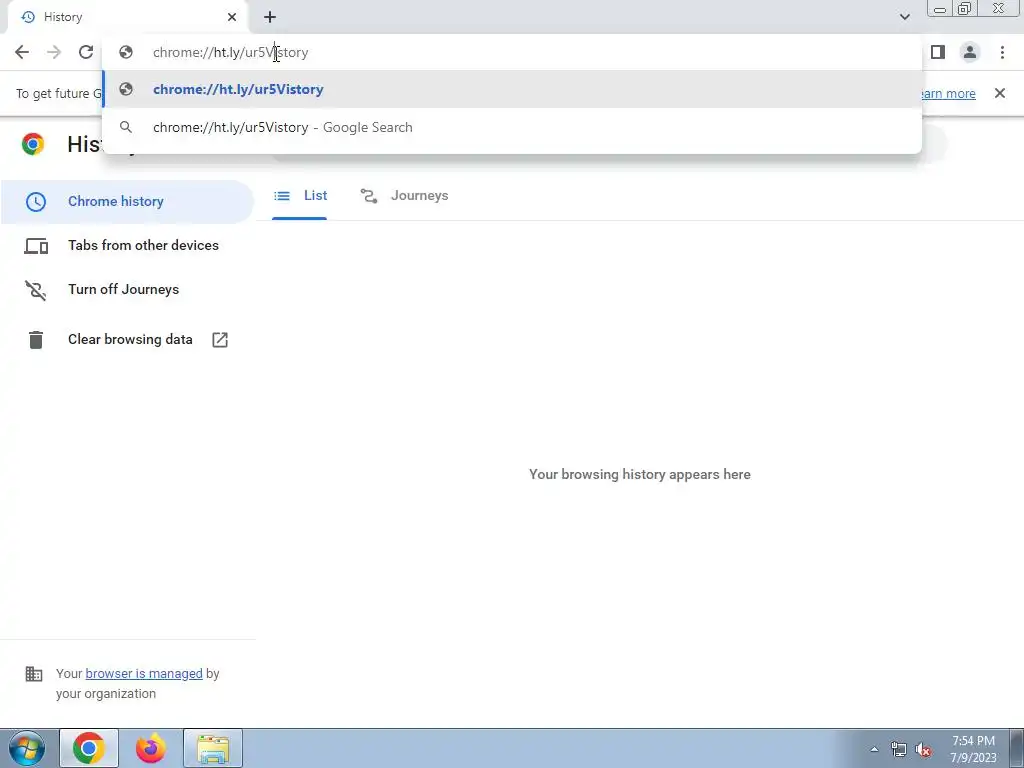Reload the current page
Screen dimensions: 1024x768
[86, 52]
